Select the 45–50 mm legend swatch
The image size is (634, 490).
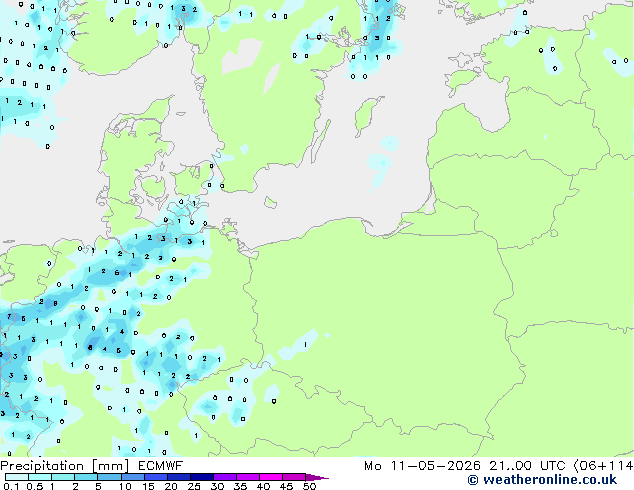coord(294,477)
